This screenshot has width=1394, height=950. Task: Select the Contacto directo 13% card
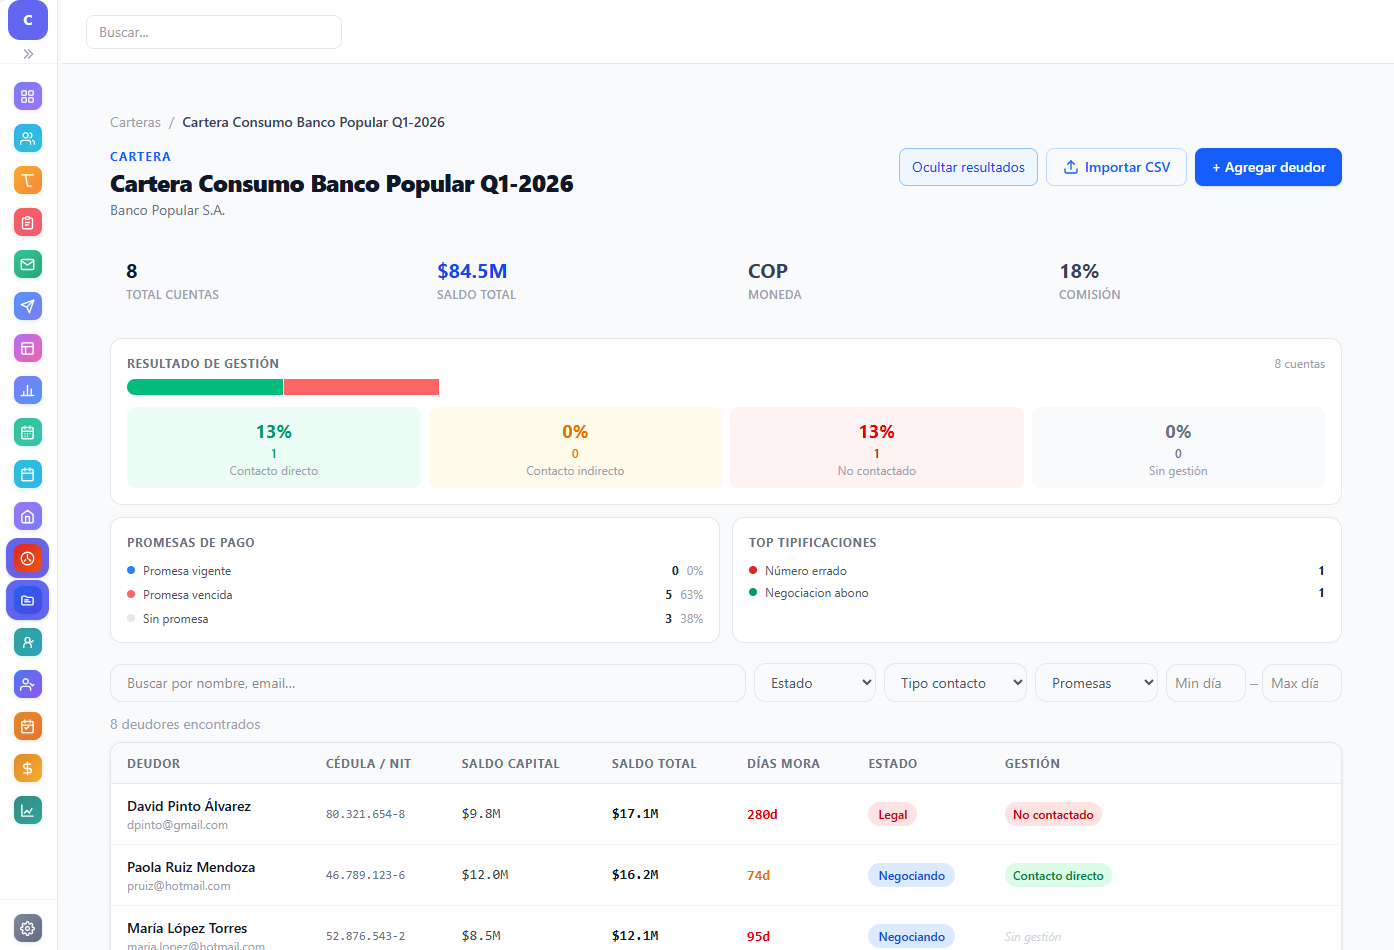tap(274, 448)
